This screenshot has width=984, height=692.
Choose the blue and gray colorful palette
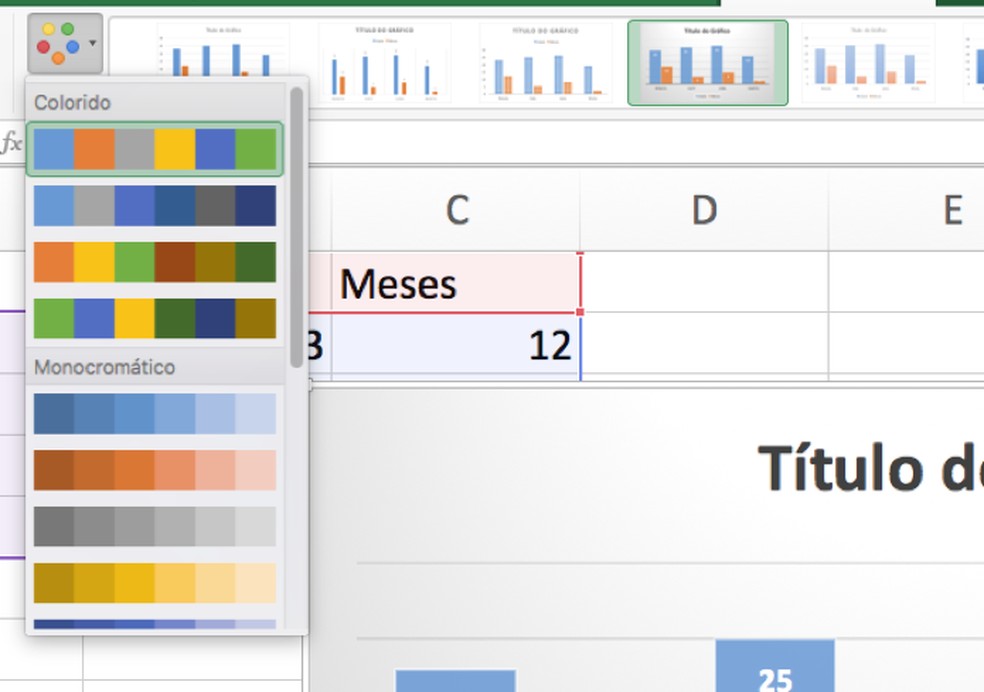pyautogui.click(x=155, y=205)
